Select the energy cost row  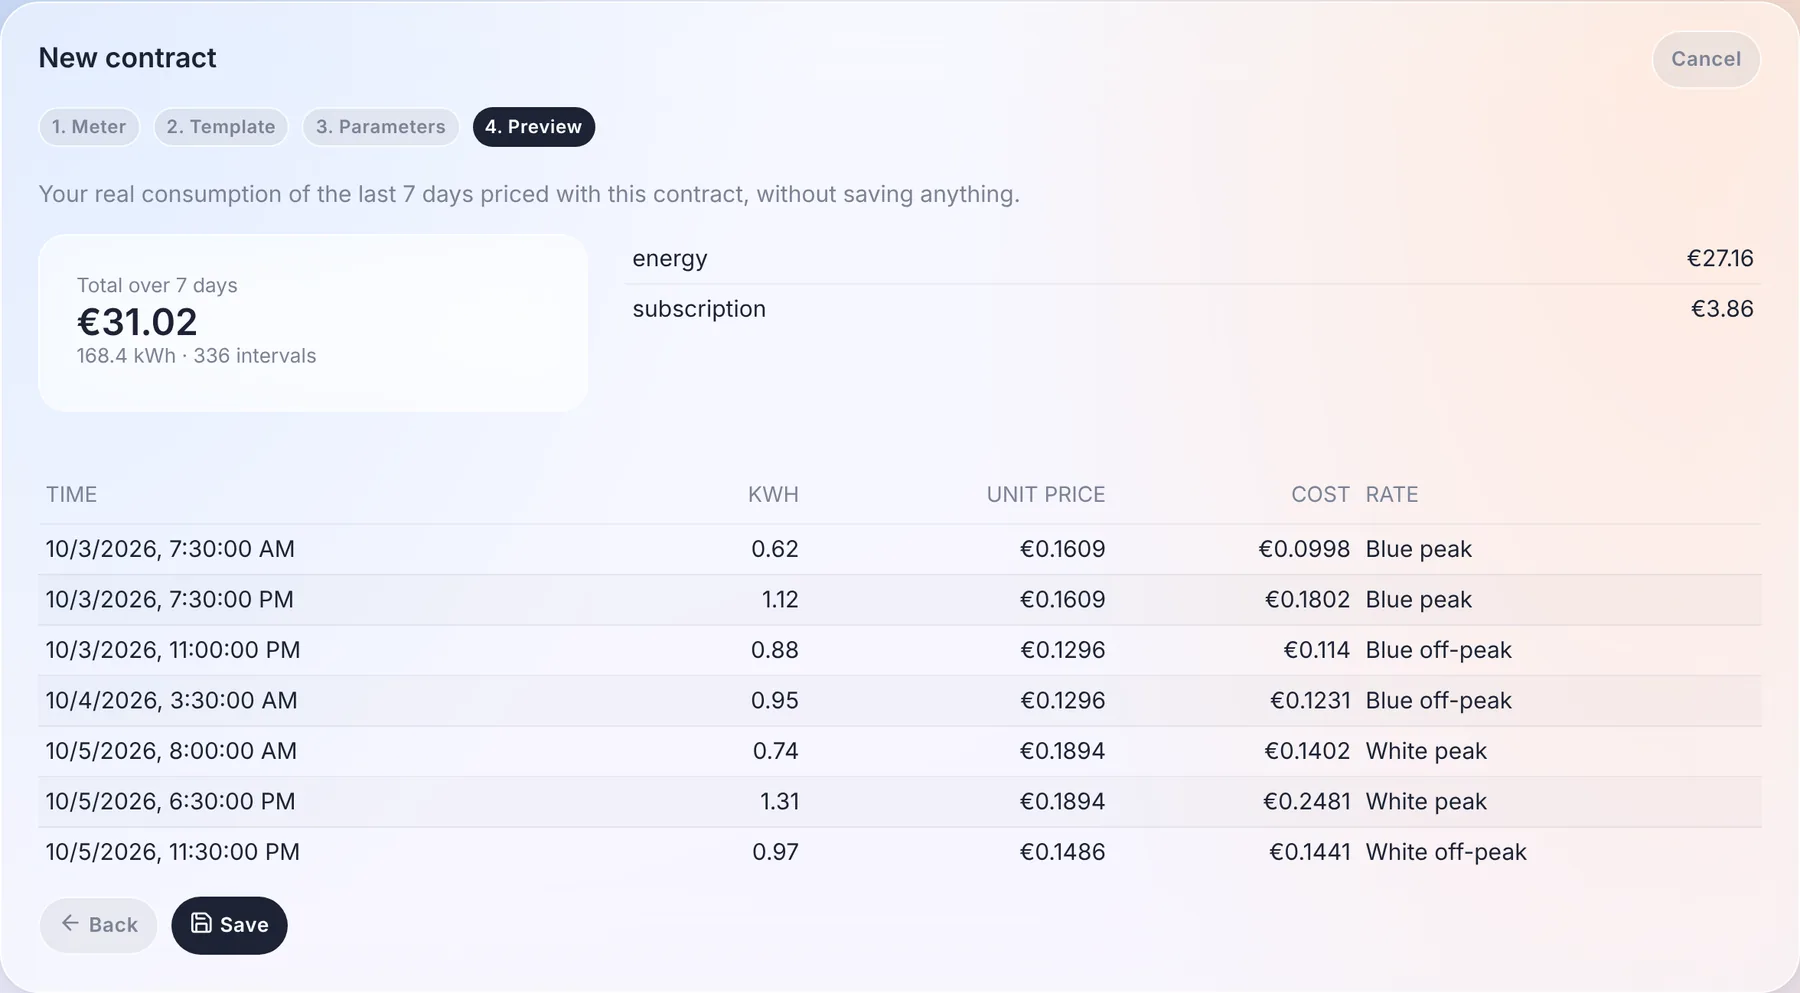[1193, 259]
